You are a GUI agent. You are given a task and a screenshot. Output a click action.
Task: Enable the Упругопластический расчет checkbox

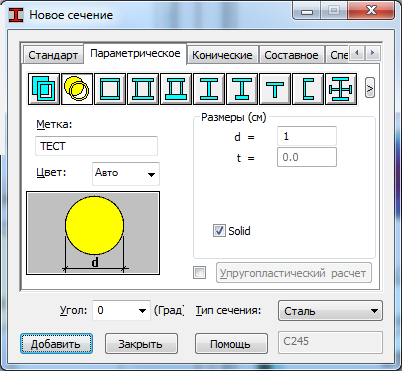199,273
